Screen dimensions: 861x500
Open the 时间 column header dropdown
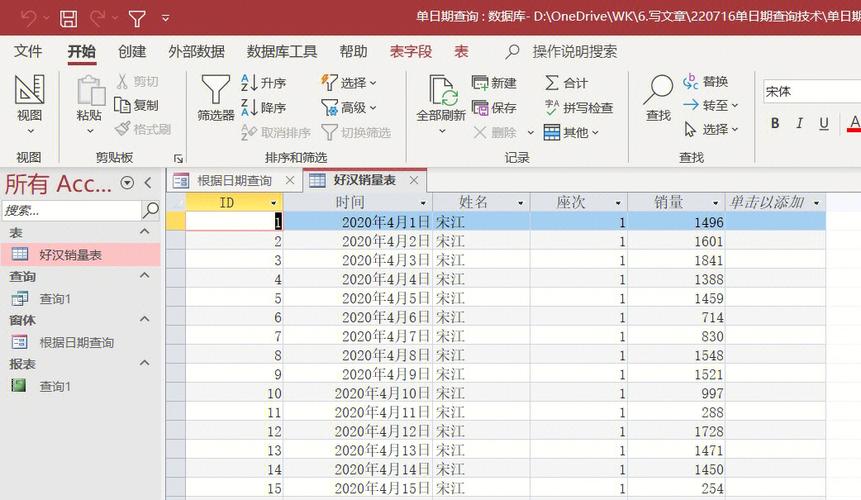pyautogui.click(x=423, y=203)
